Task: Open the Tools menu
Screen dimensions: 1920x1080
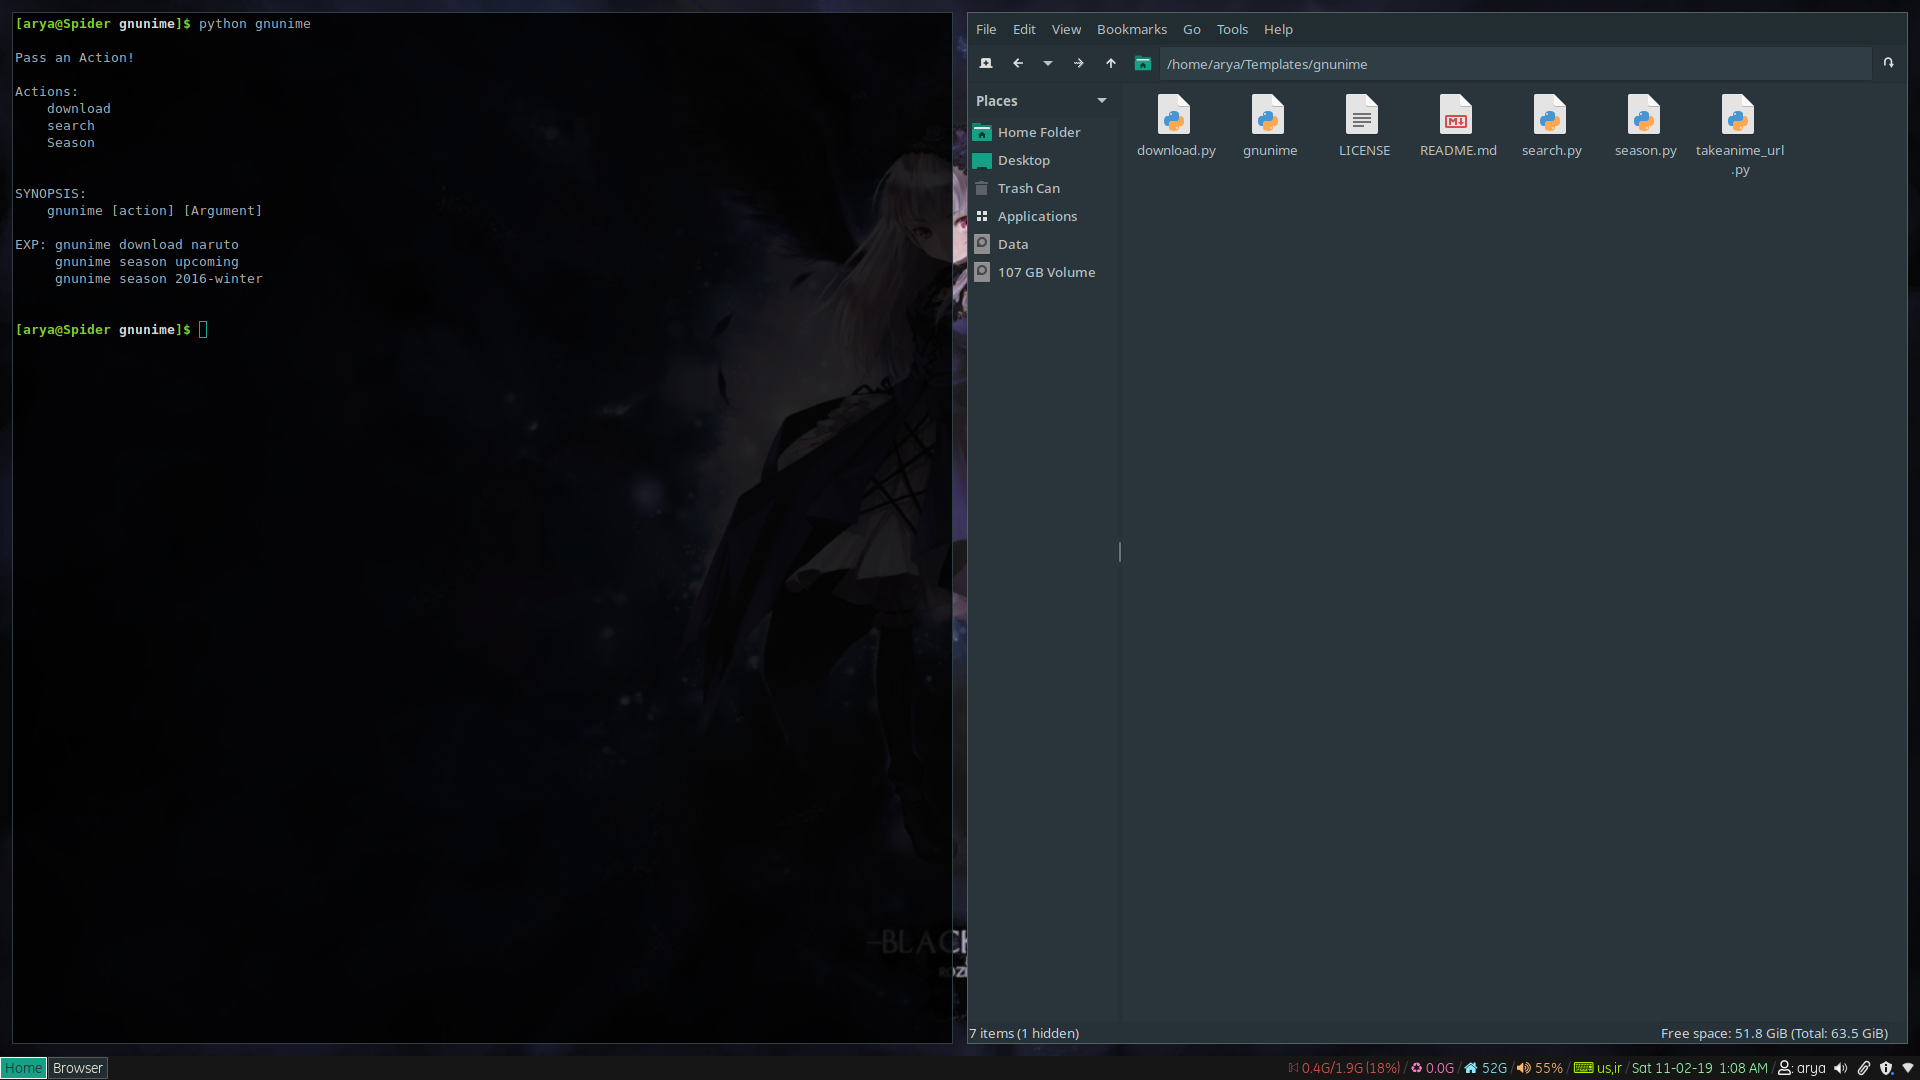Action: click(x=1231, y=29)
